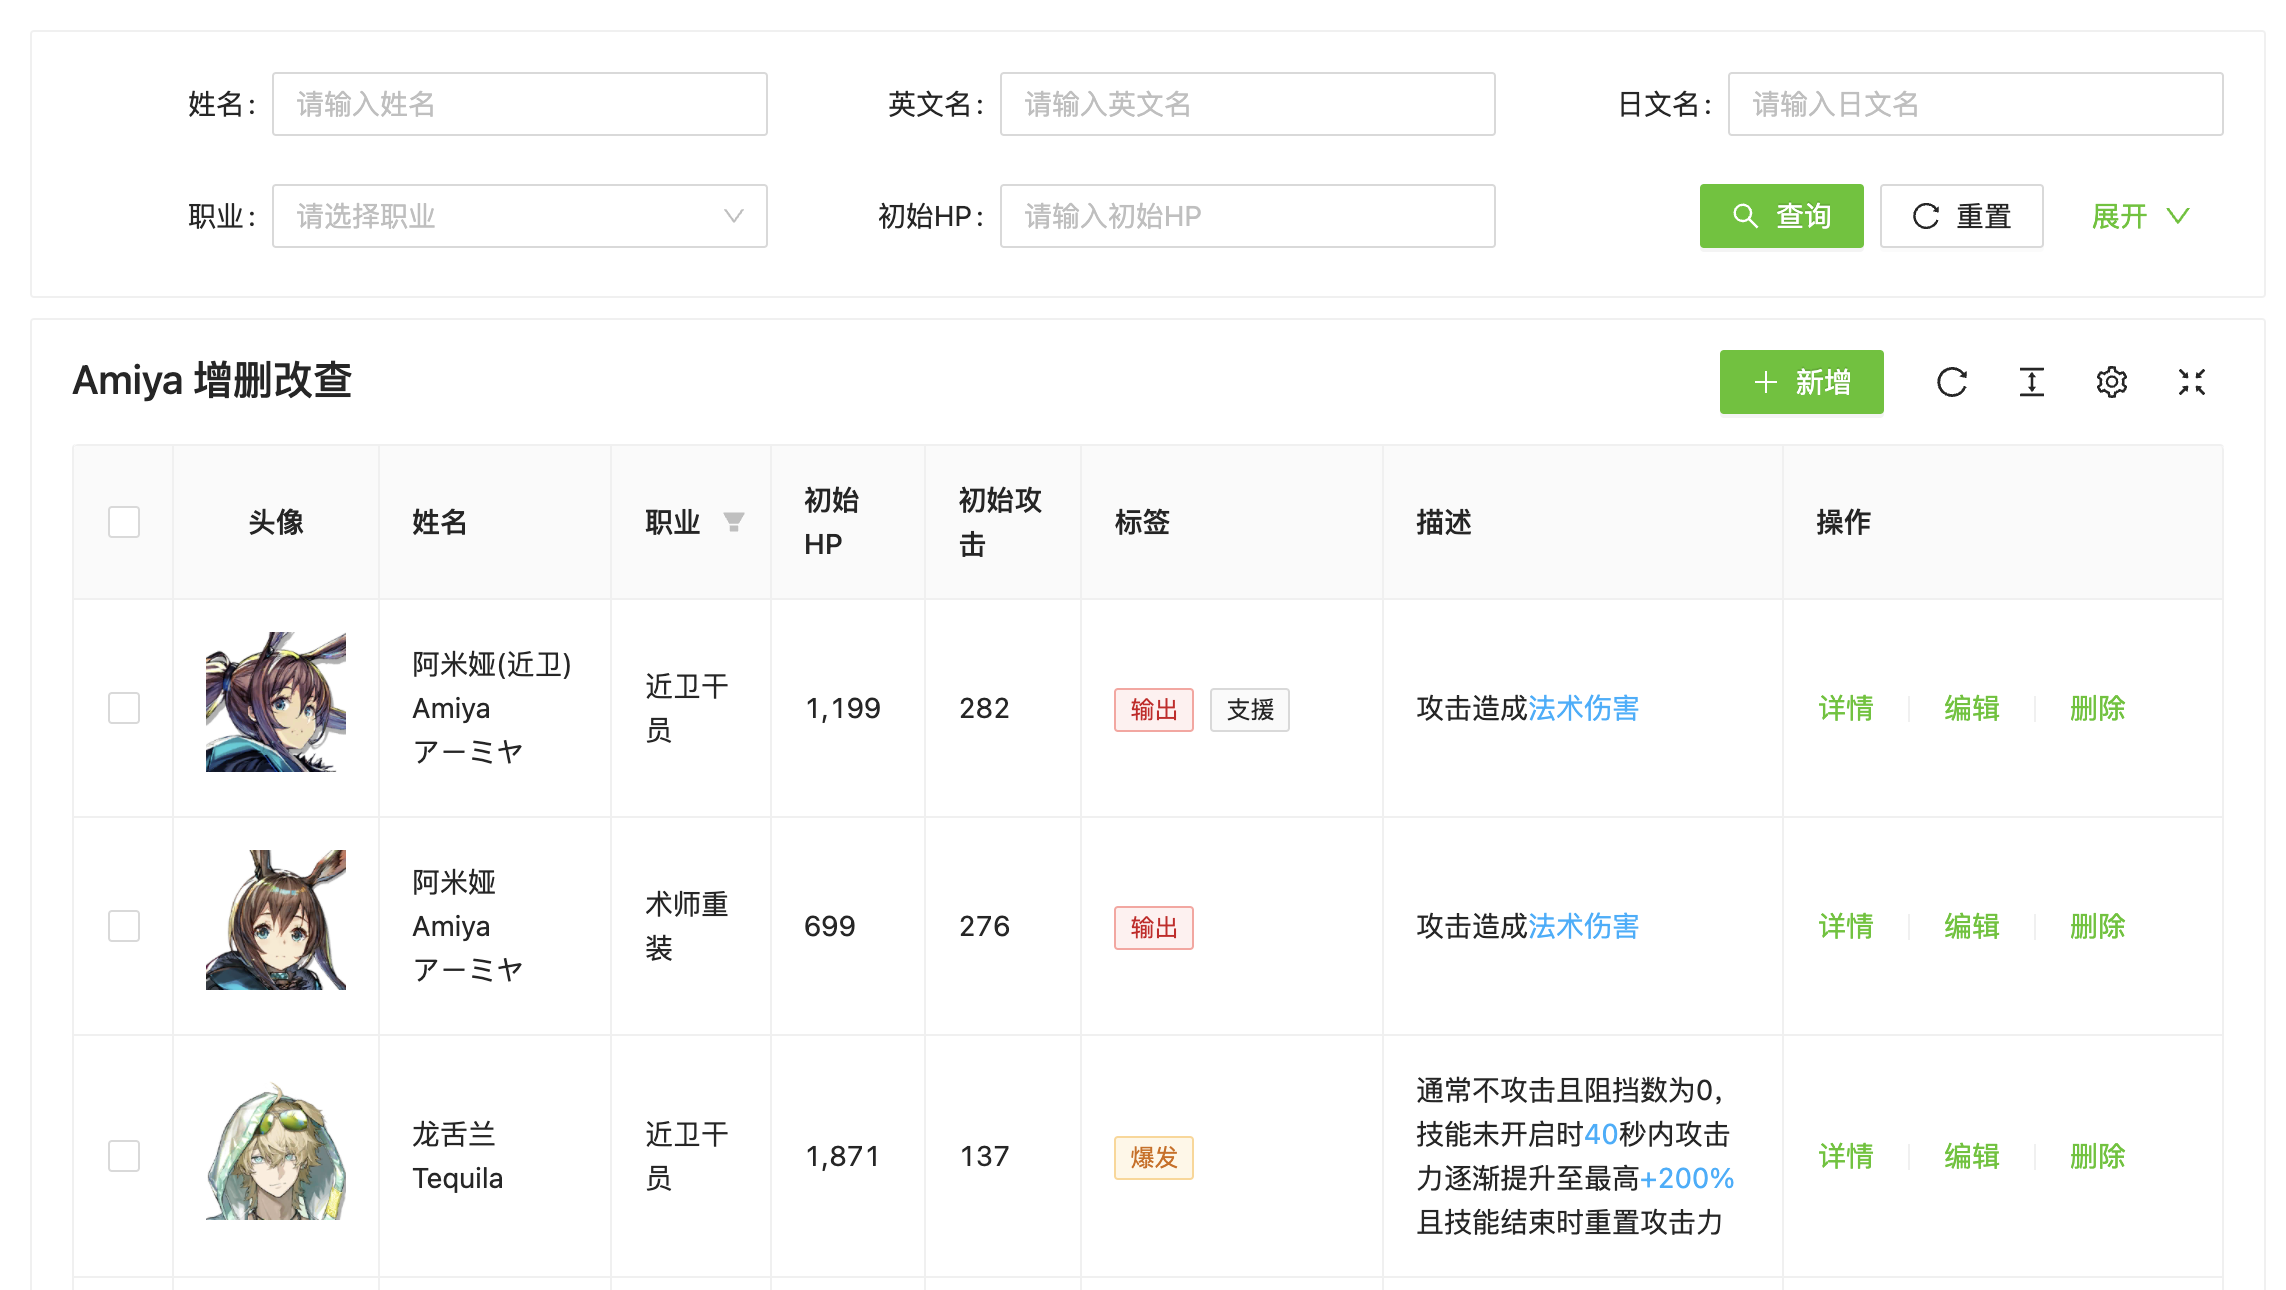Click 编辑 for the 术师重装 阿米娅 row

1971,926
